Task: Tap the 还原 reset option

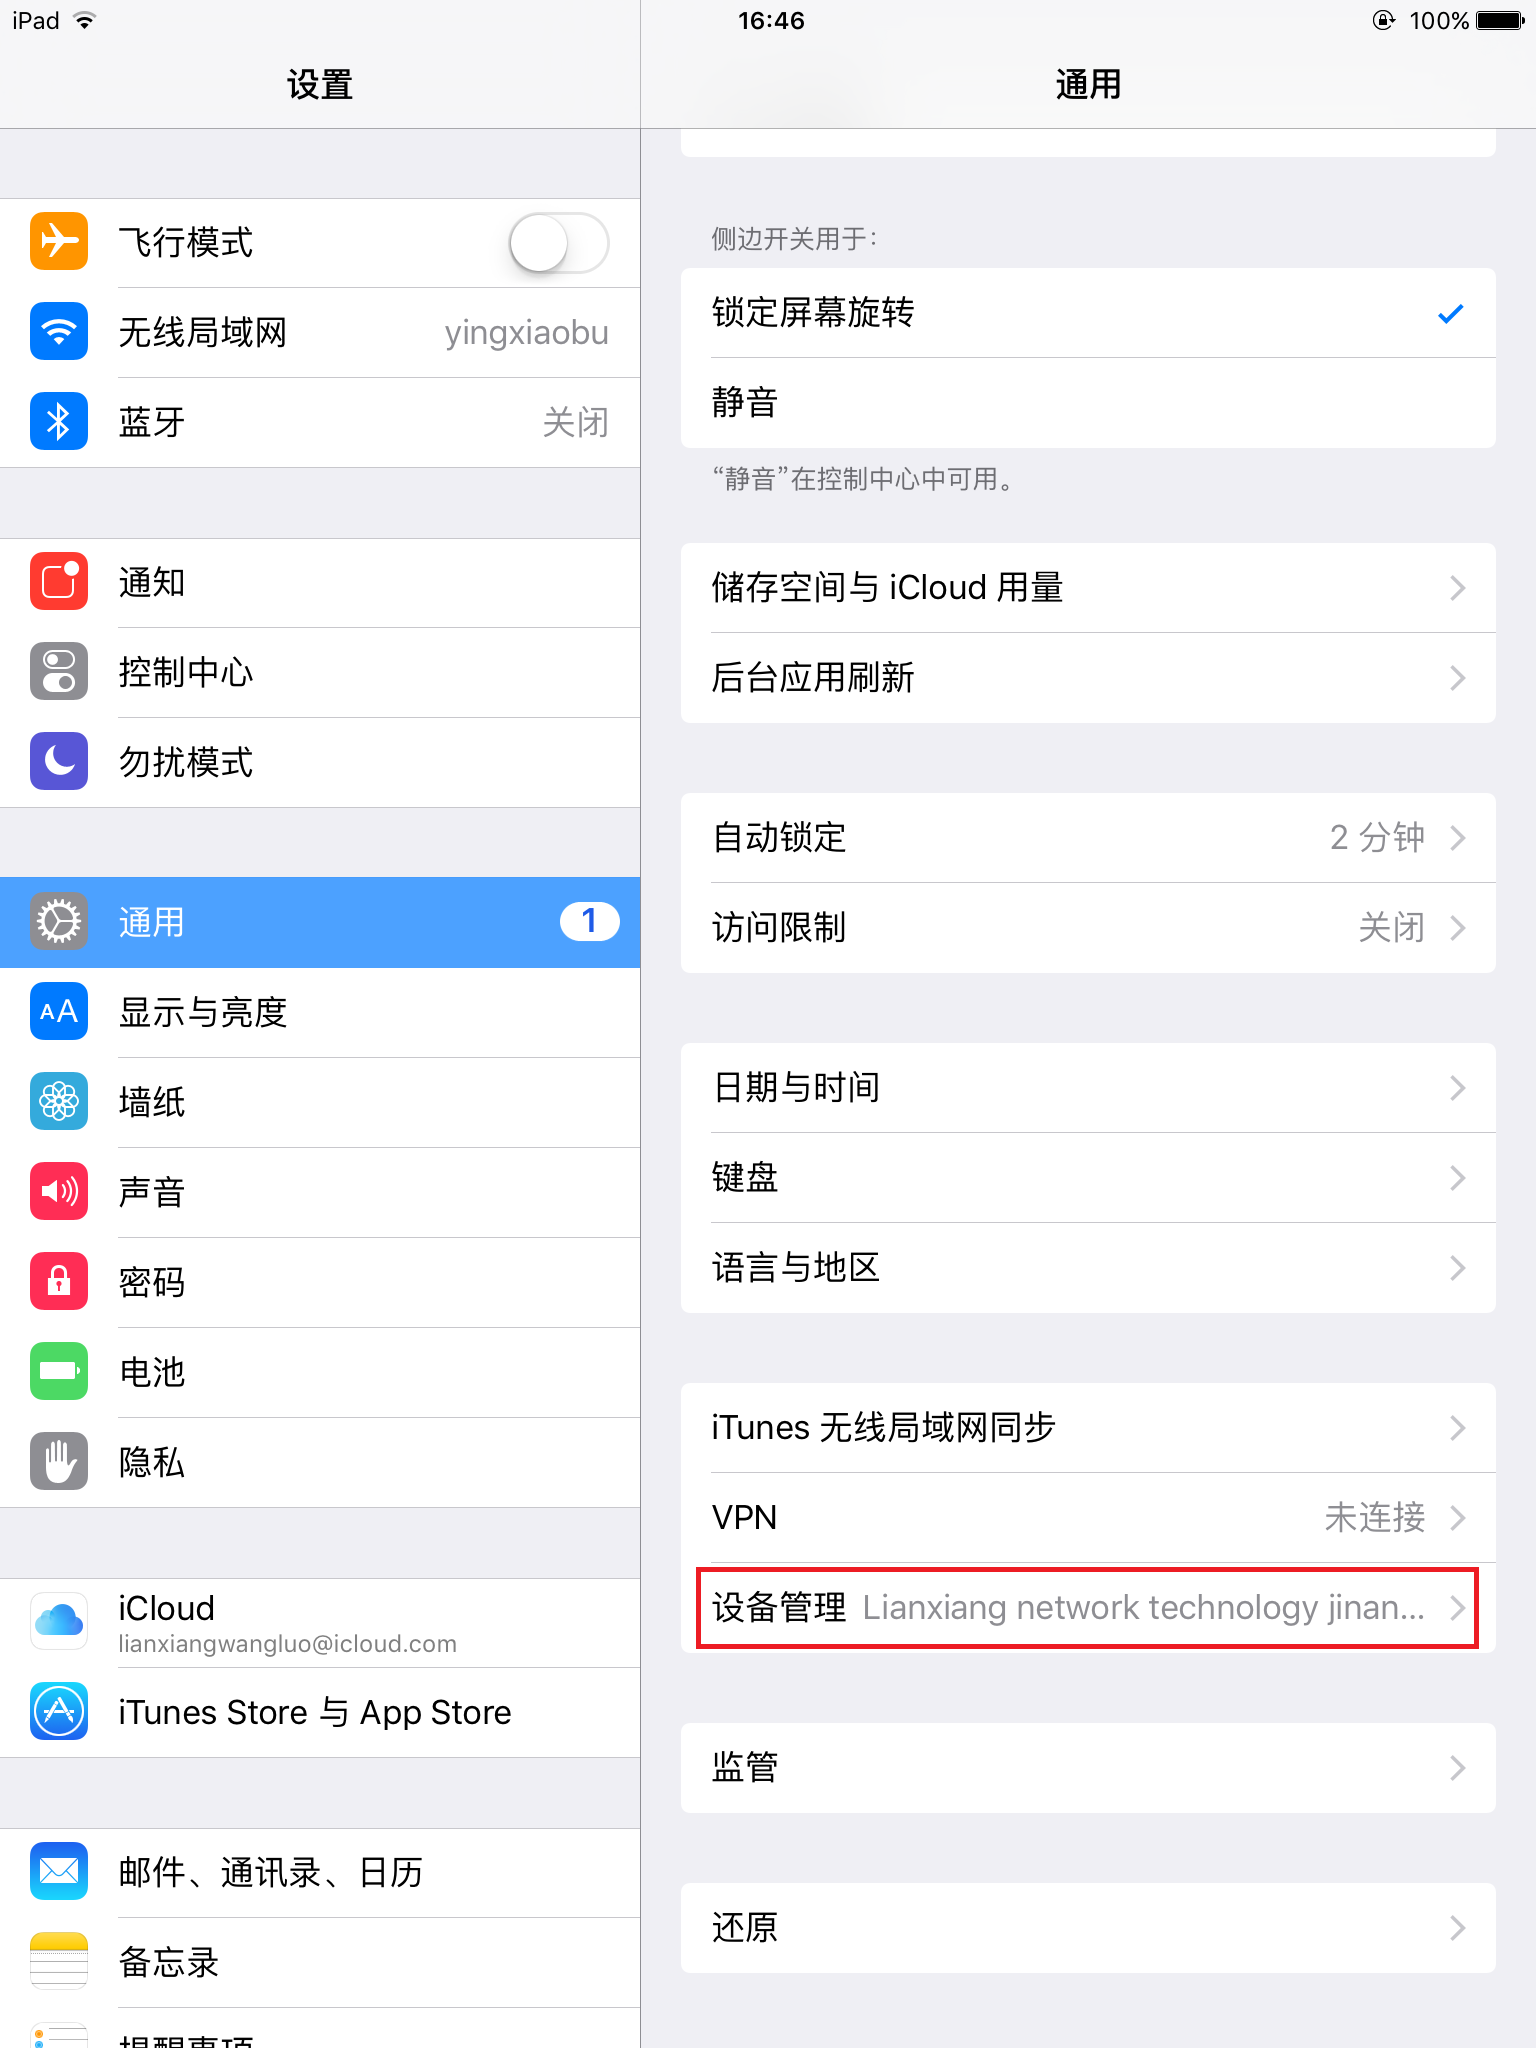Action: (x=1088, y=1928)
